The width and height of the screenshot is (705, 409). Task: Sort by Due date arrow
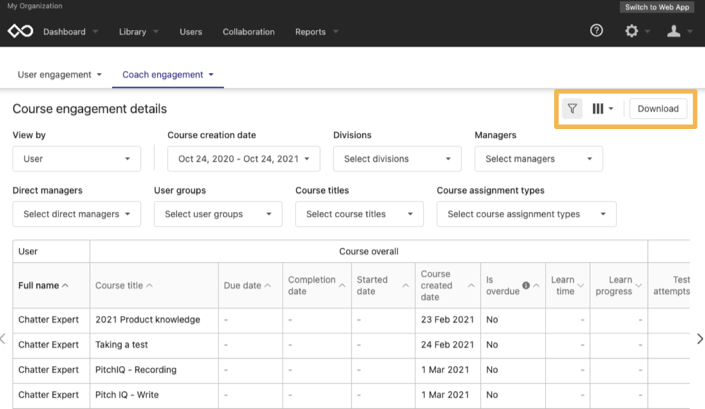click(x=268, y=285)
